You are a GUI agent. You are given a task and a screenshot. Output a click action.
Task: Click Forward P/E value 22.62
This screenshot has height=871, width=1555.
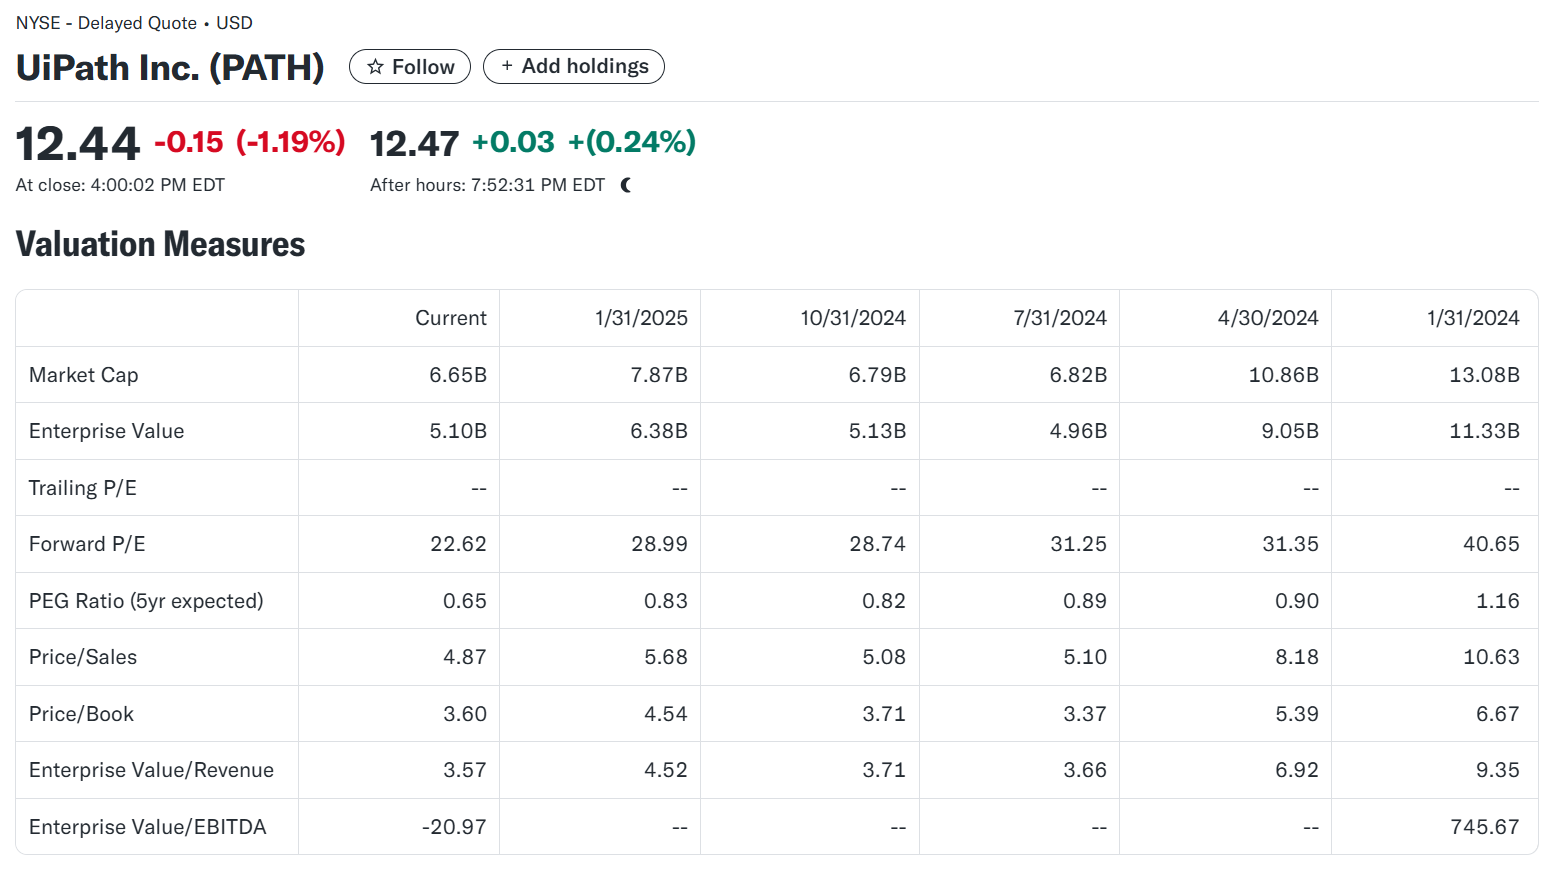(458, 544)
